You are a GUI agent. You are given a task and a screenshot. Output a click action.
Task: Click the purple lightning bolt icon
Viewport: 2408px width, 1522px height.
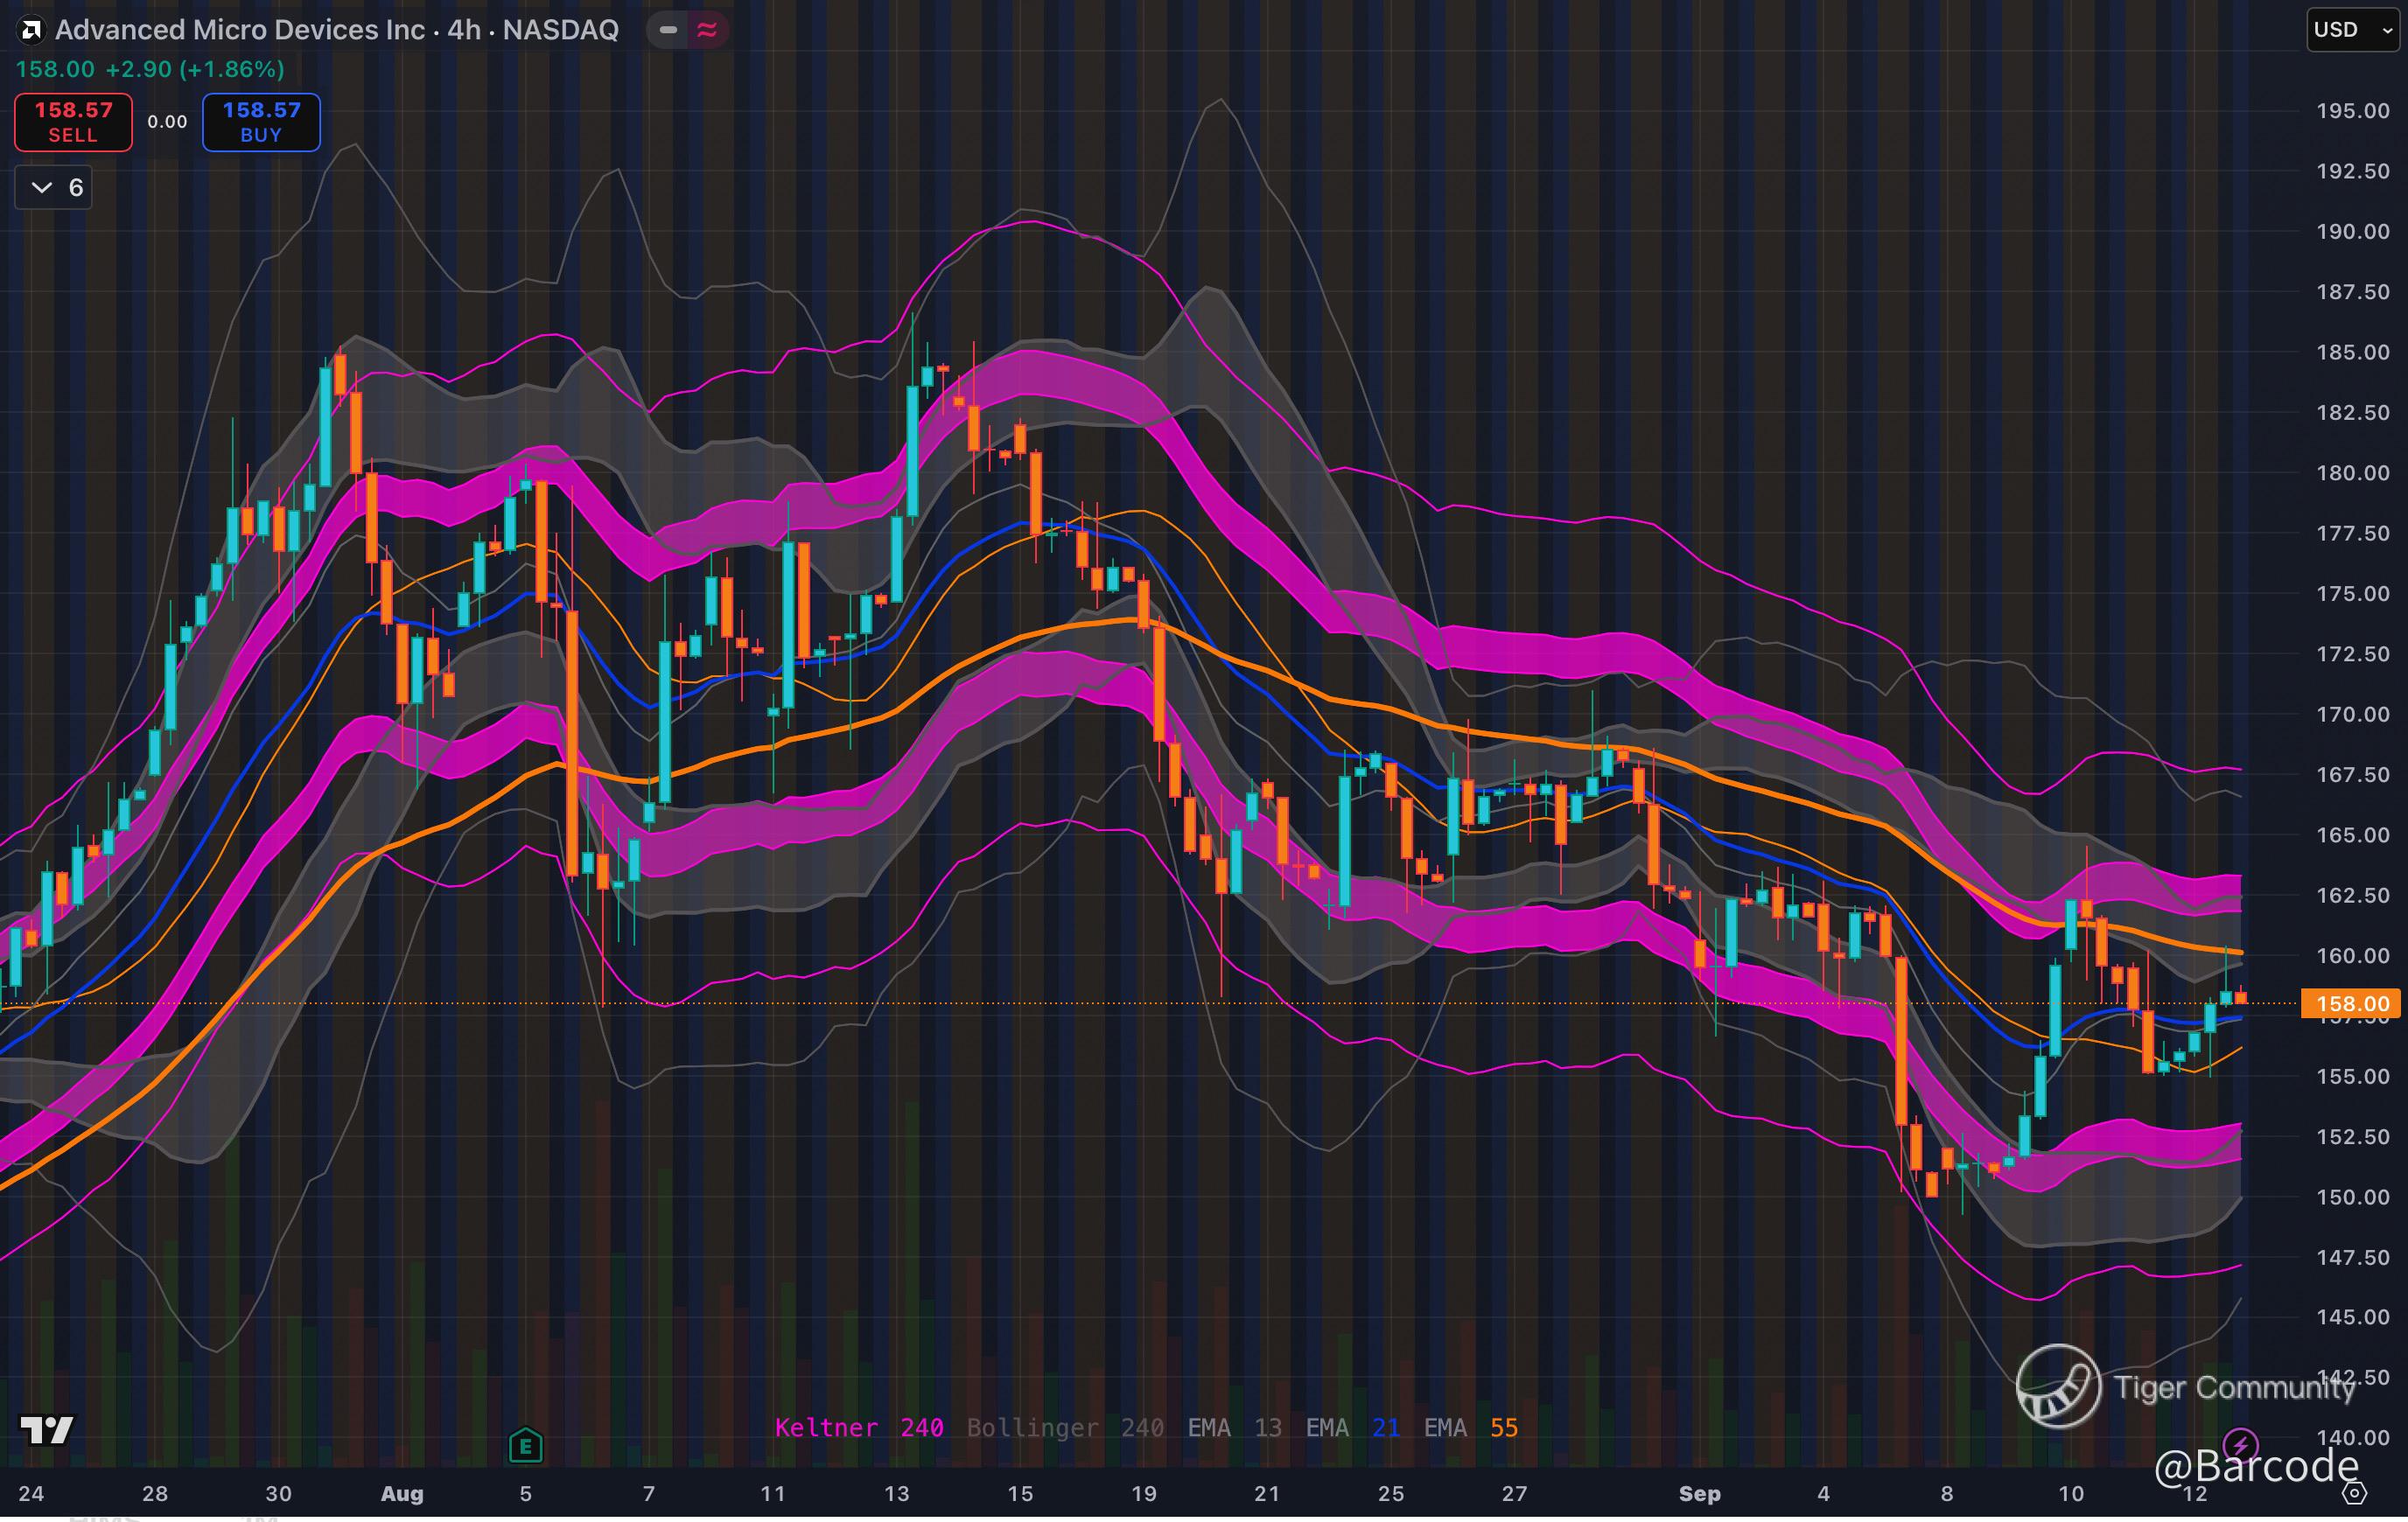[2240, 1444]
